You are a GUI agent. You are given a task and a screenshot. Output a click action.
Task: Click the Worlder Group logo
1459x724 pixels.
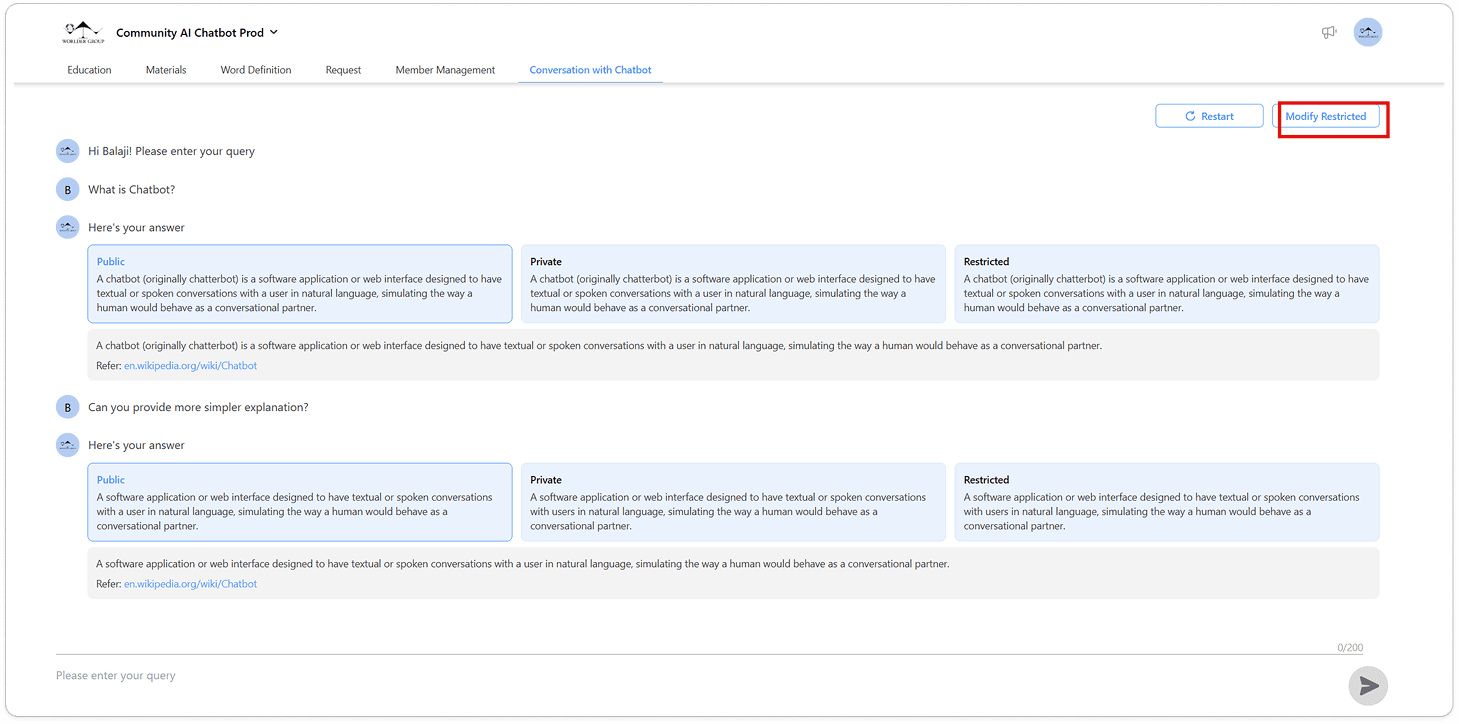tap(82, 33)
